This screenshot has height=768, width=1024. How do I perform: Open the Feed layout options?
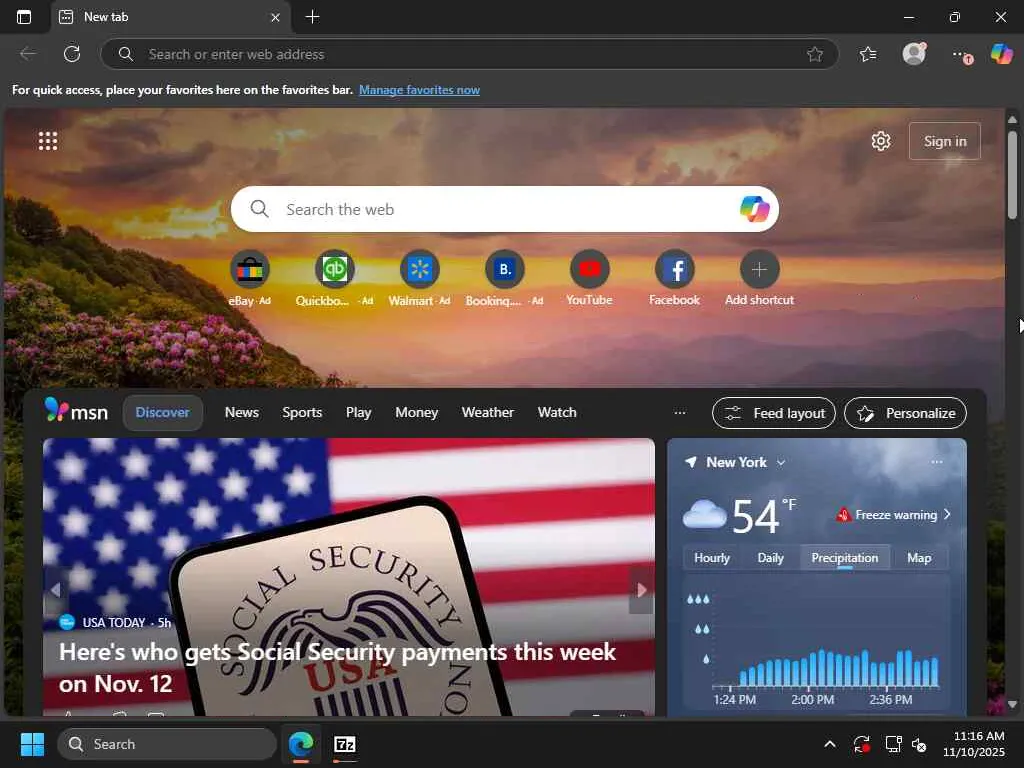tap(774, 413)
